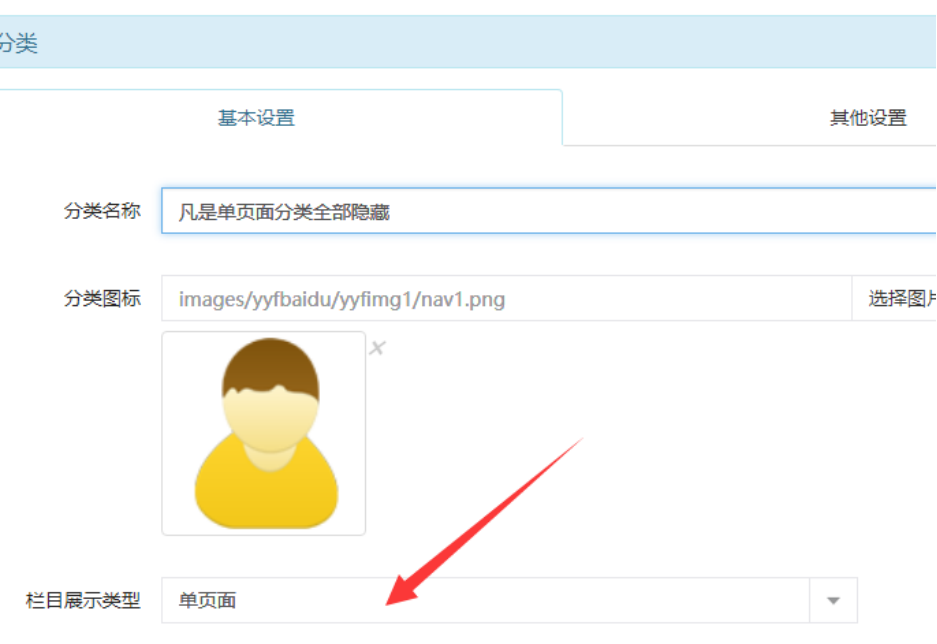Click the 分类图标 label
Screen dimensions: 937x644
(102, 298)
